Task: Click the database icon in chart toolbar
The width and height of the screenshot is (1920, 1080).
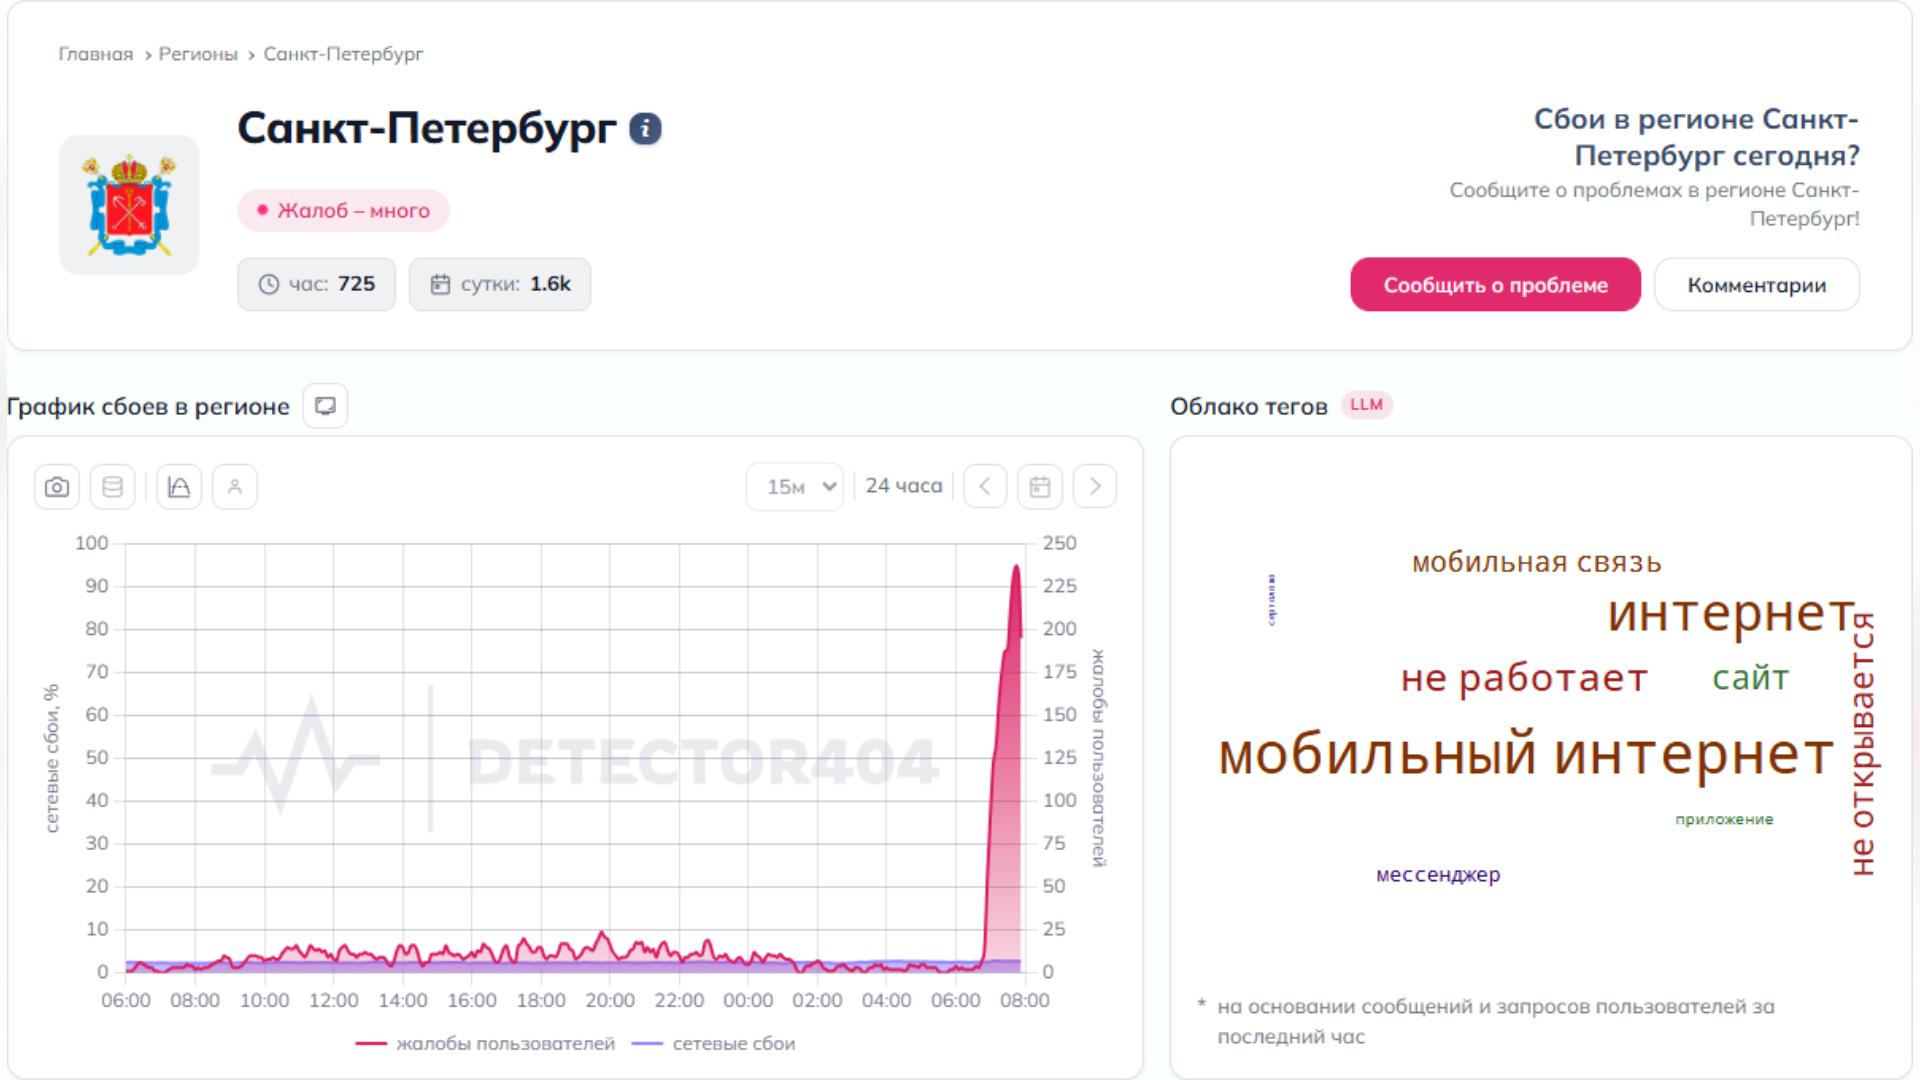Action: click(113, 487)
